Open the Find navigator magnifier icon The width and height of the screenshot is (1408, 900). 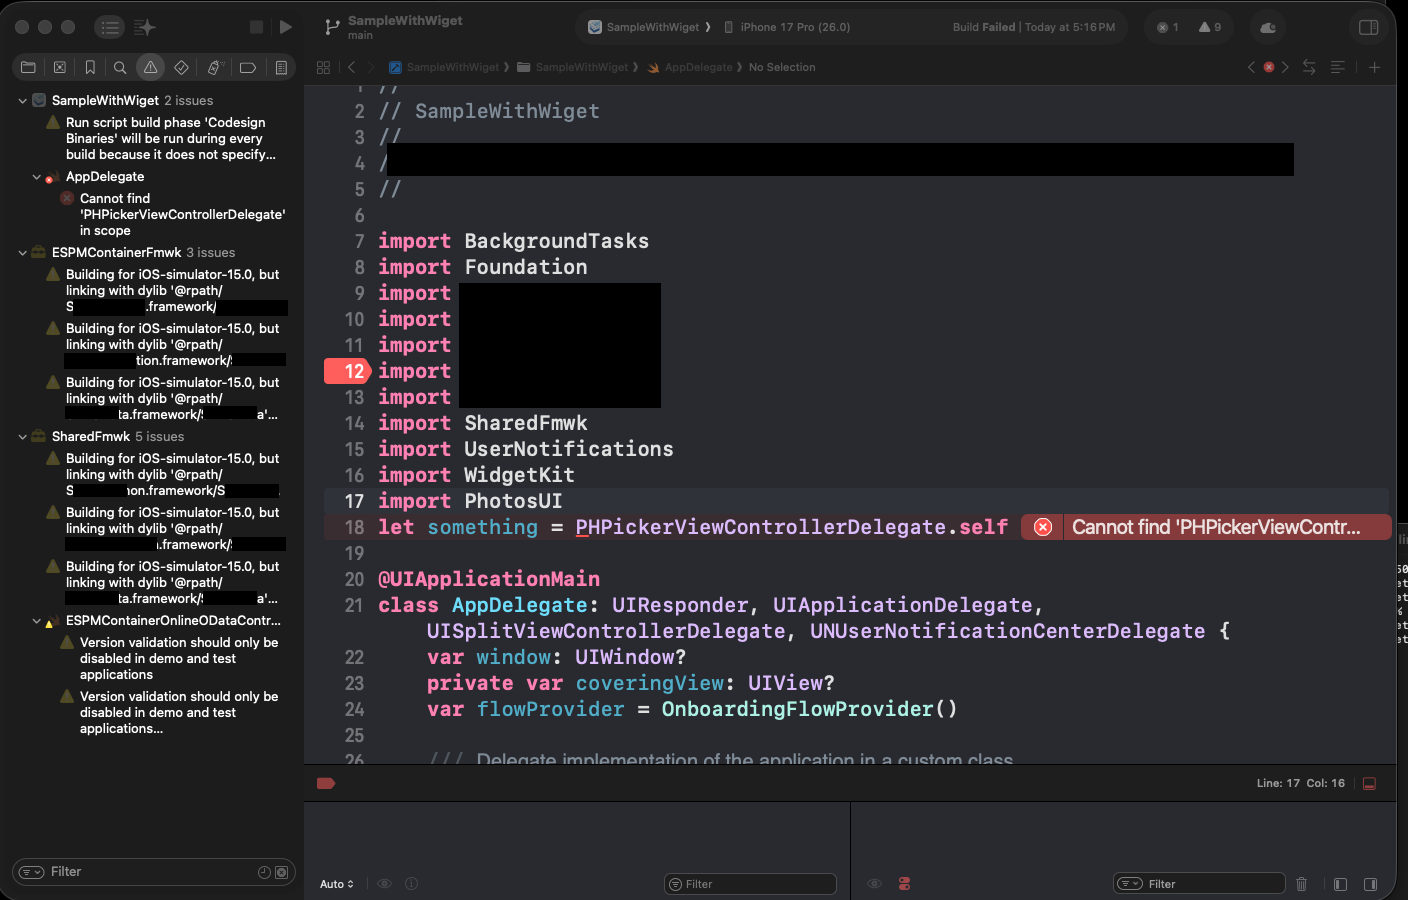click(x=120, y=68)
